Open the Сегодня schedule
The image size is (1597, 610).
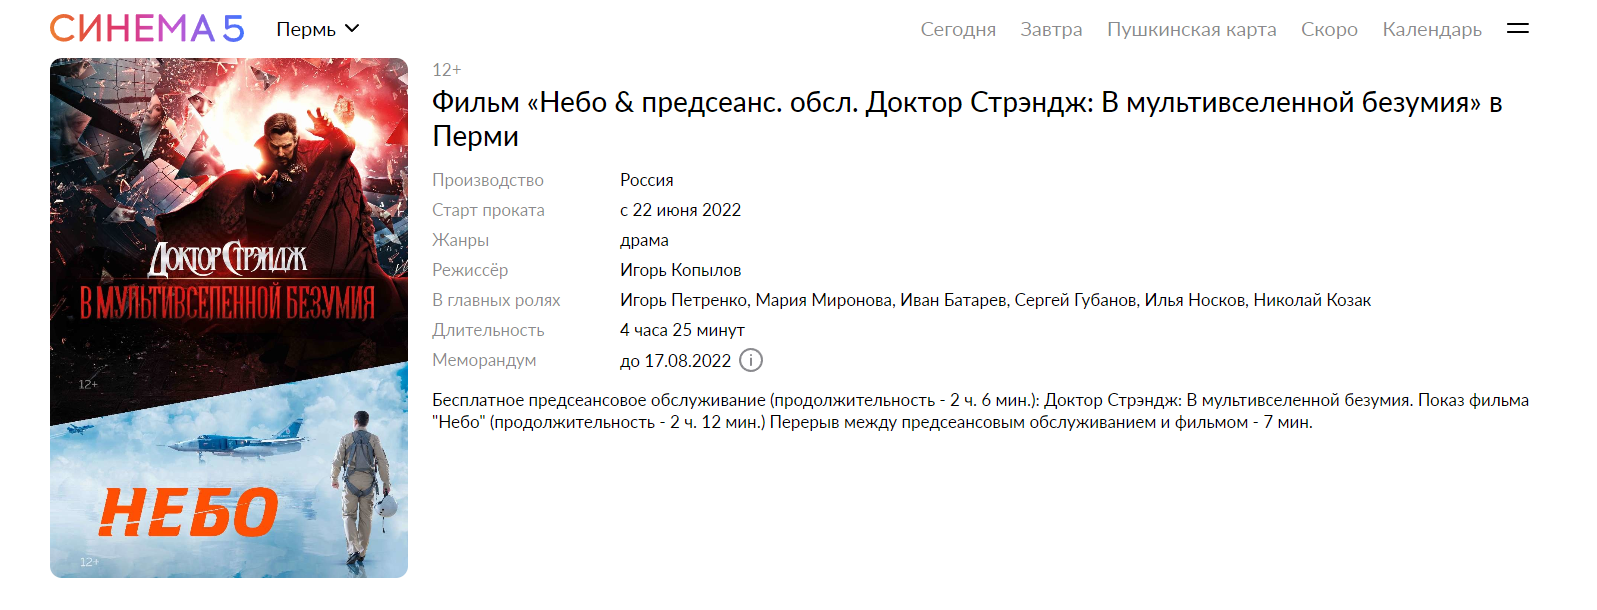[958, 29]
